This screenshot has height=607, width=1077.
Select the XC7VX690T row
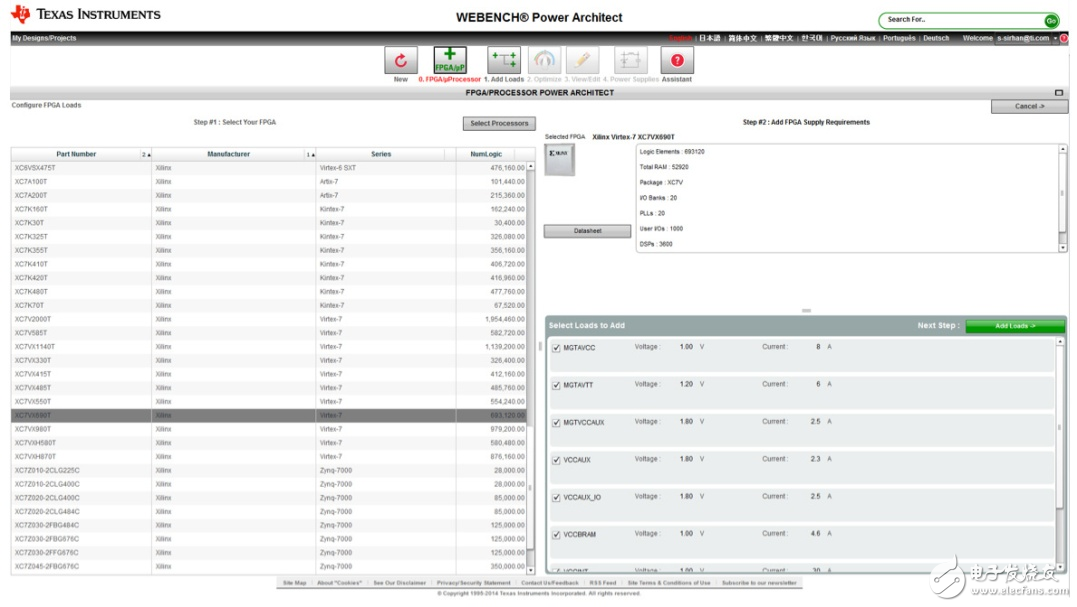tap(269, 415)
